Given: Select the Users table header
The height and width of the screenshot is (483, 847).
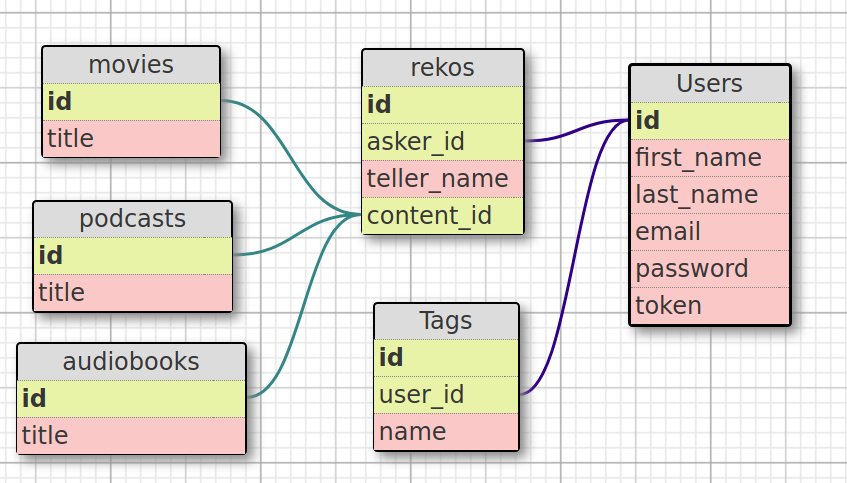Looking at the screenshot, I should 710,84.
